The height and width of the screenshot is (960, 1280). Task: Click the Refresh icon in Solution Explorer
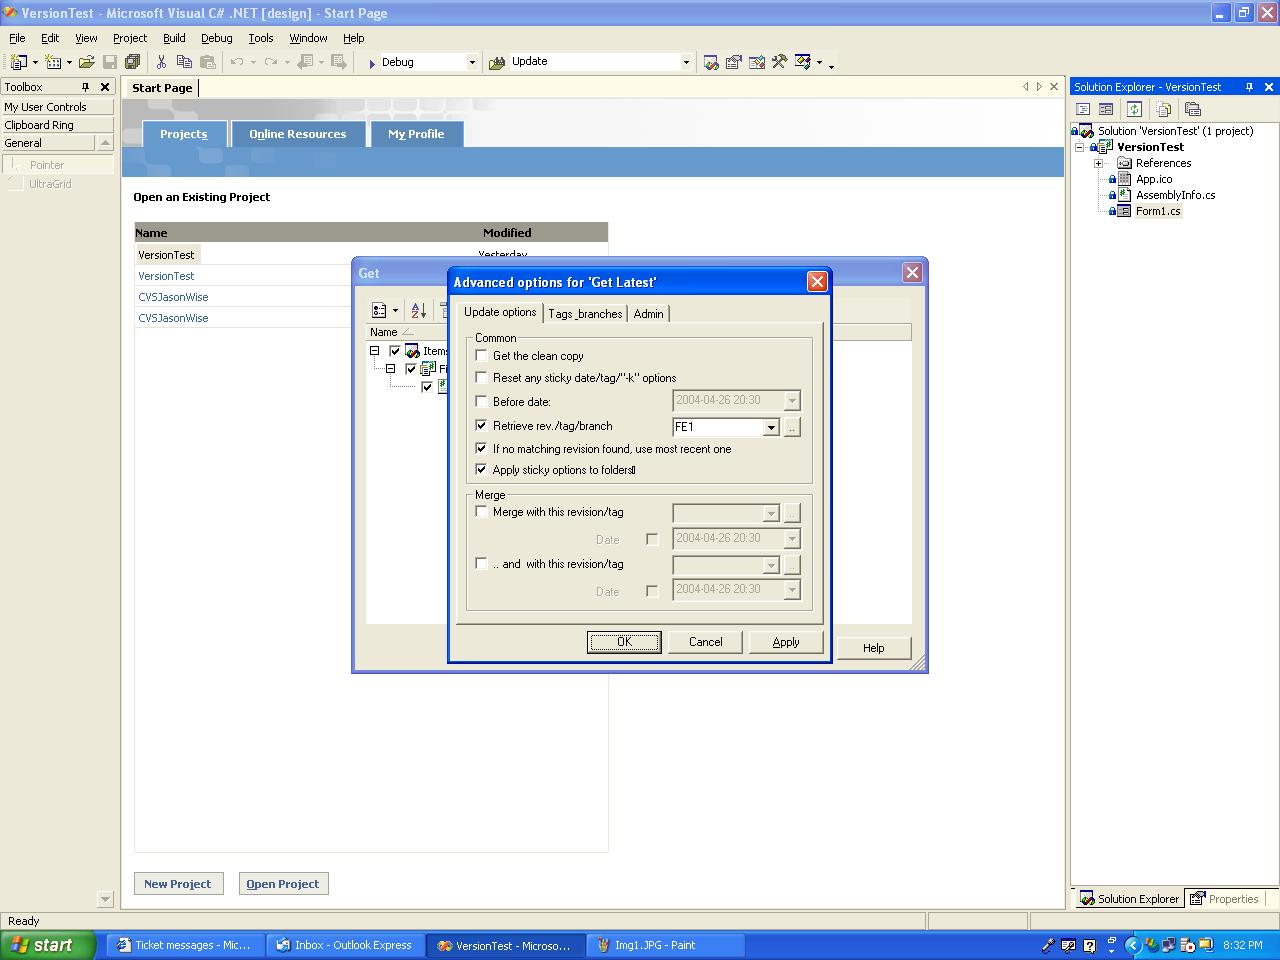1134,109
